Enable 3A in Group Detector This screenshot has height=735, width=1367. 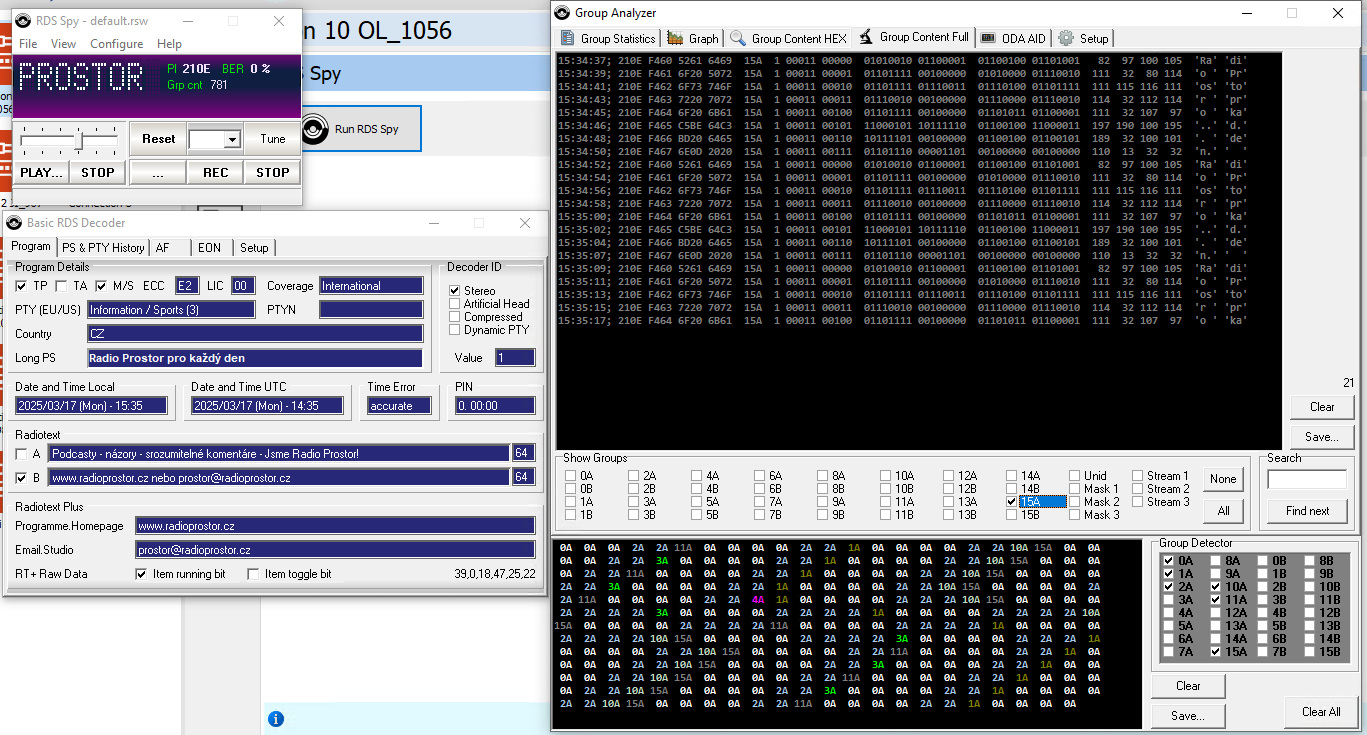pyautogui.click(x=1170, y=600)
